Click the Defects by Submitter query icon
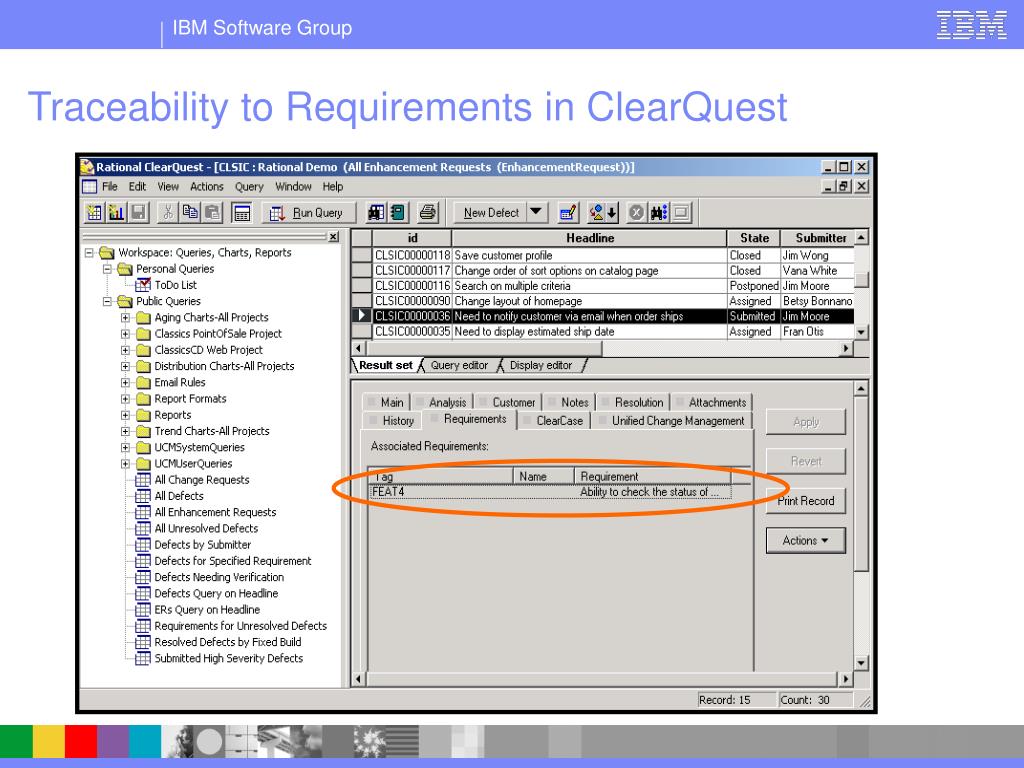Image resolution: width=1024 pixels, height=768 pixels. 142,545
